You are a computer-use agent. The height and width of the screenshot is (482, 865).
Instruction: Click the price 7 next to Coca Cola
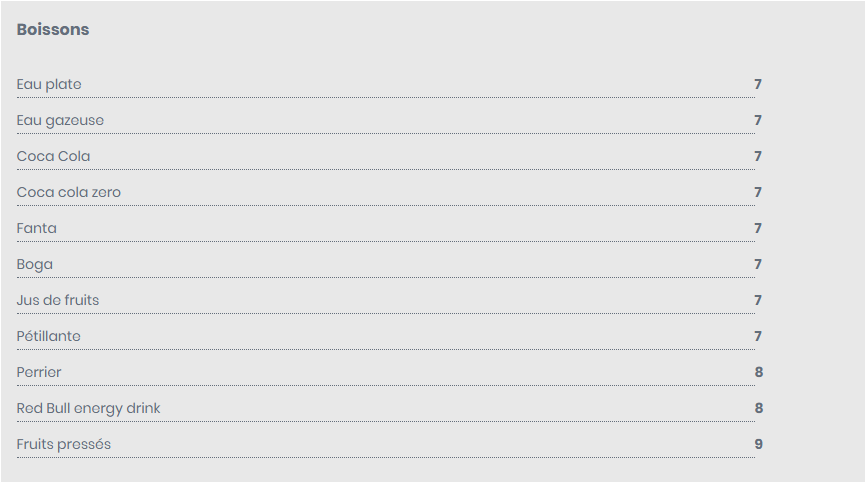(758, 156)
